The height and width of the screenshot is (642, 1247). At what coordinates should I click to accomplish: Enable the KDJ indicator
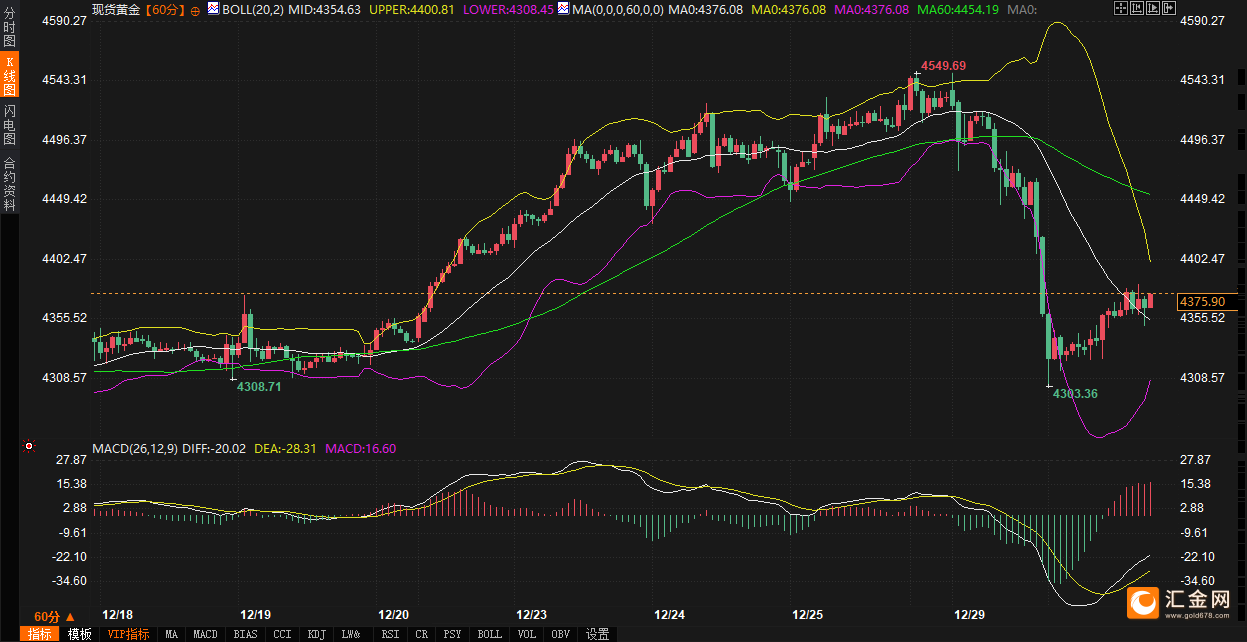(x=316, y=634)
